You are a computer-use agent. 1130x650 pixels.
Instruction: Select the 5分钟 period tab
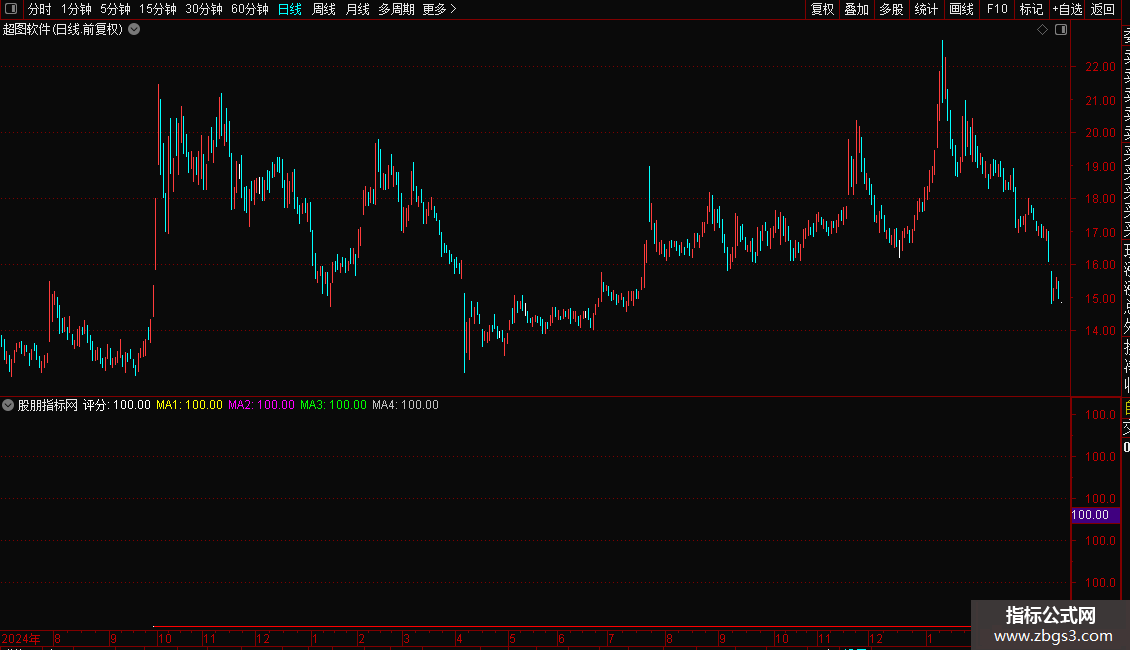pyautogui.click(x=115, y=9)
